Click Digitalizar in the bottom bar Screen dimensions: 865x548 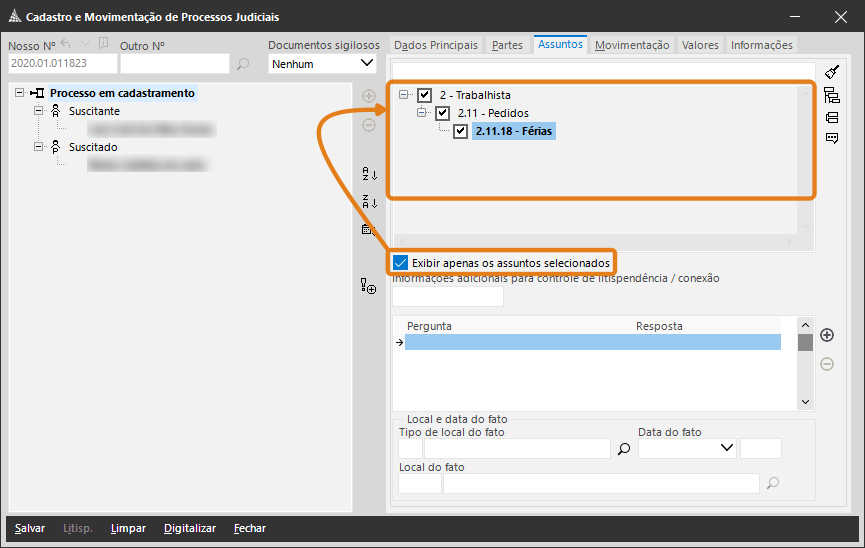pyautogui.click(x=190, y=528)
